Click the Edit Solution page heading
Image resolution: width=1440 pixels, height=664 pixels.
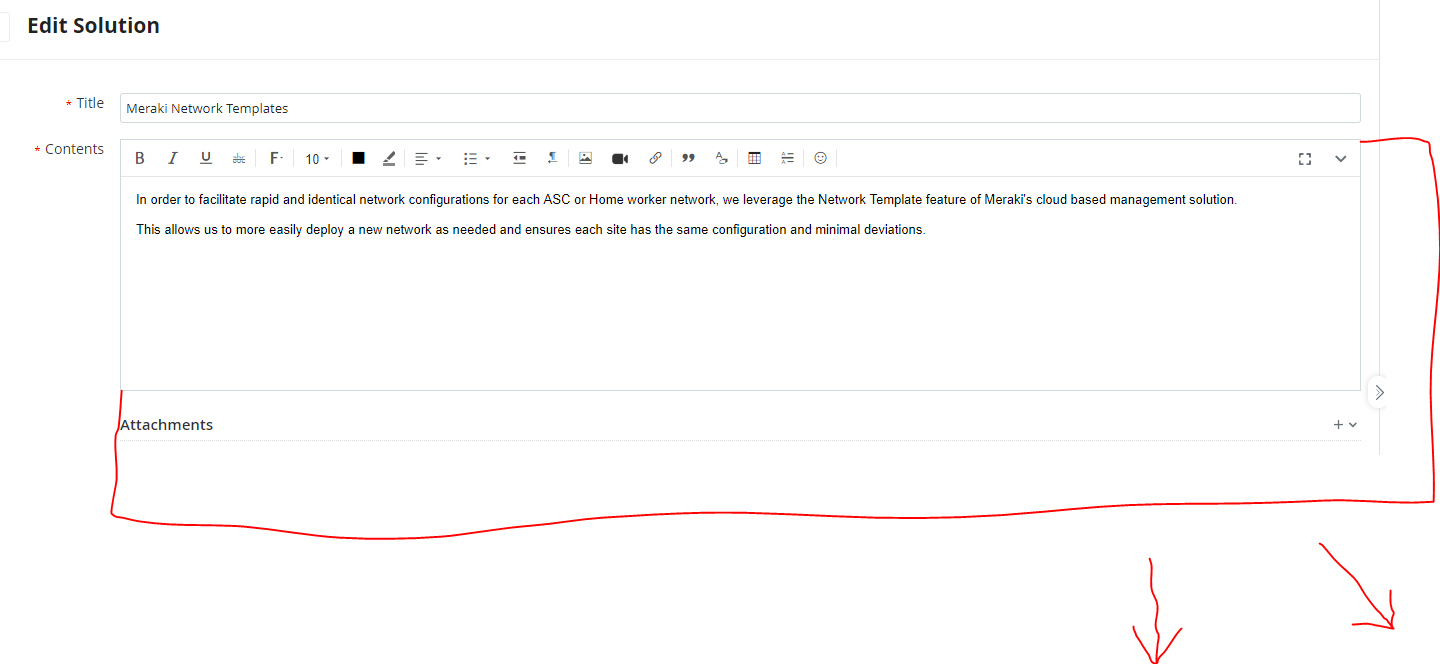click(93, 26)
